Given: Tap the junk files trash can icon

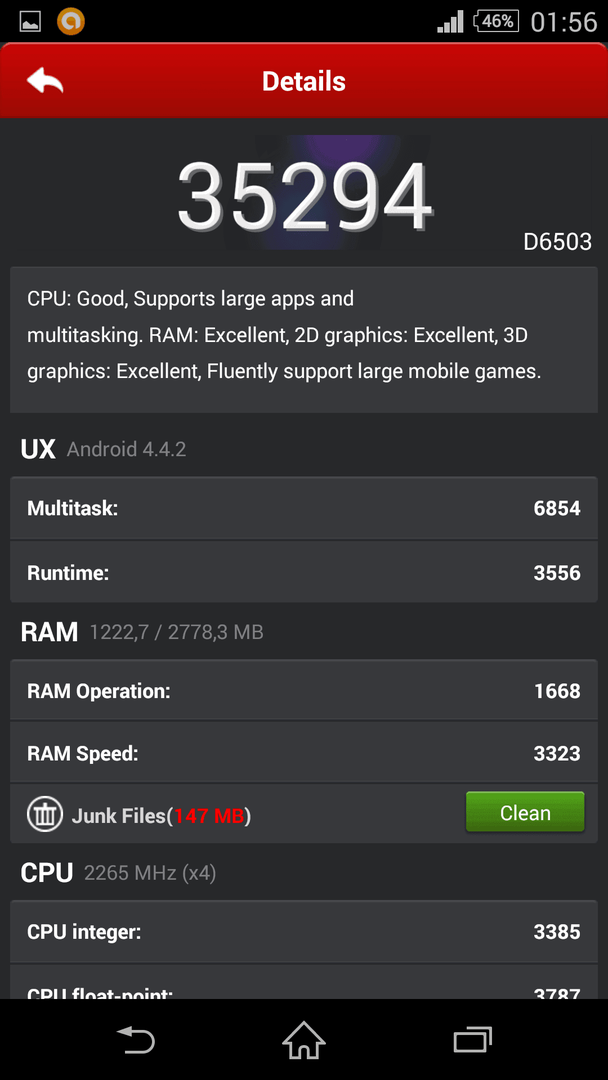Looking at the screenshot, I should 45,813.
